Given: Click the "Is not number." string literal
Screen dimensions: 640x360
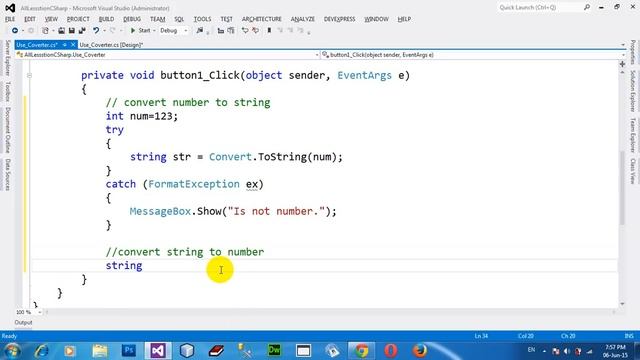Looking at the screenshot, I should click(x=276, y=211).
